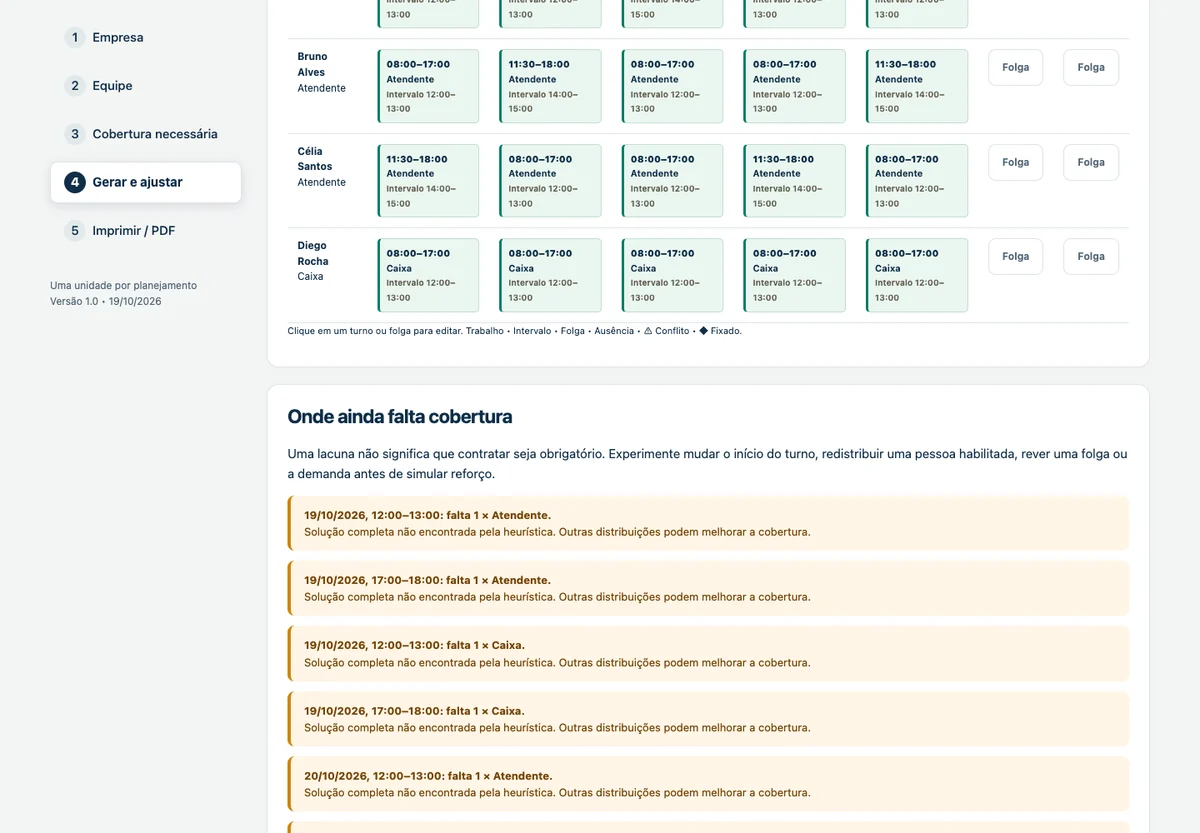Select alert 19/10 17:00–18:00 falta Caixa

click(x=708, y=719)
